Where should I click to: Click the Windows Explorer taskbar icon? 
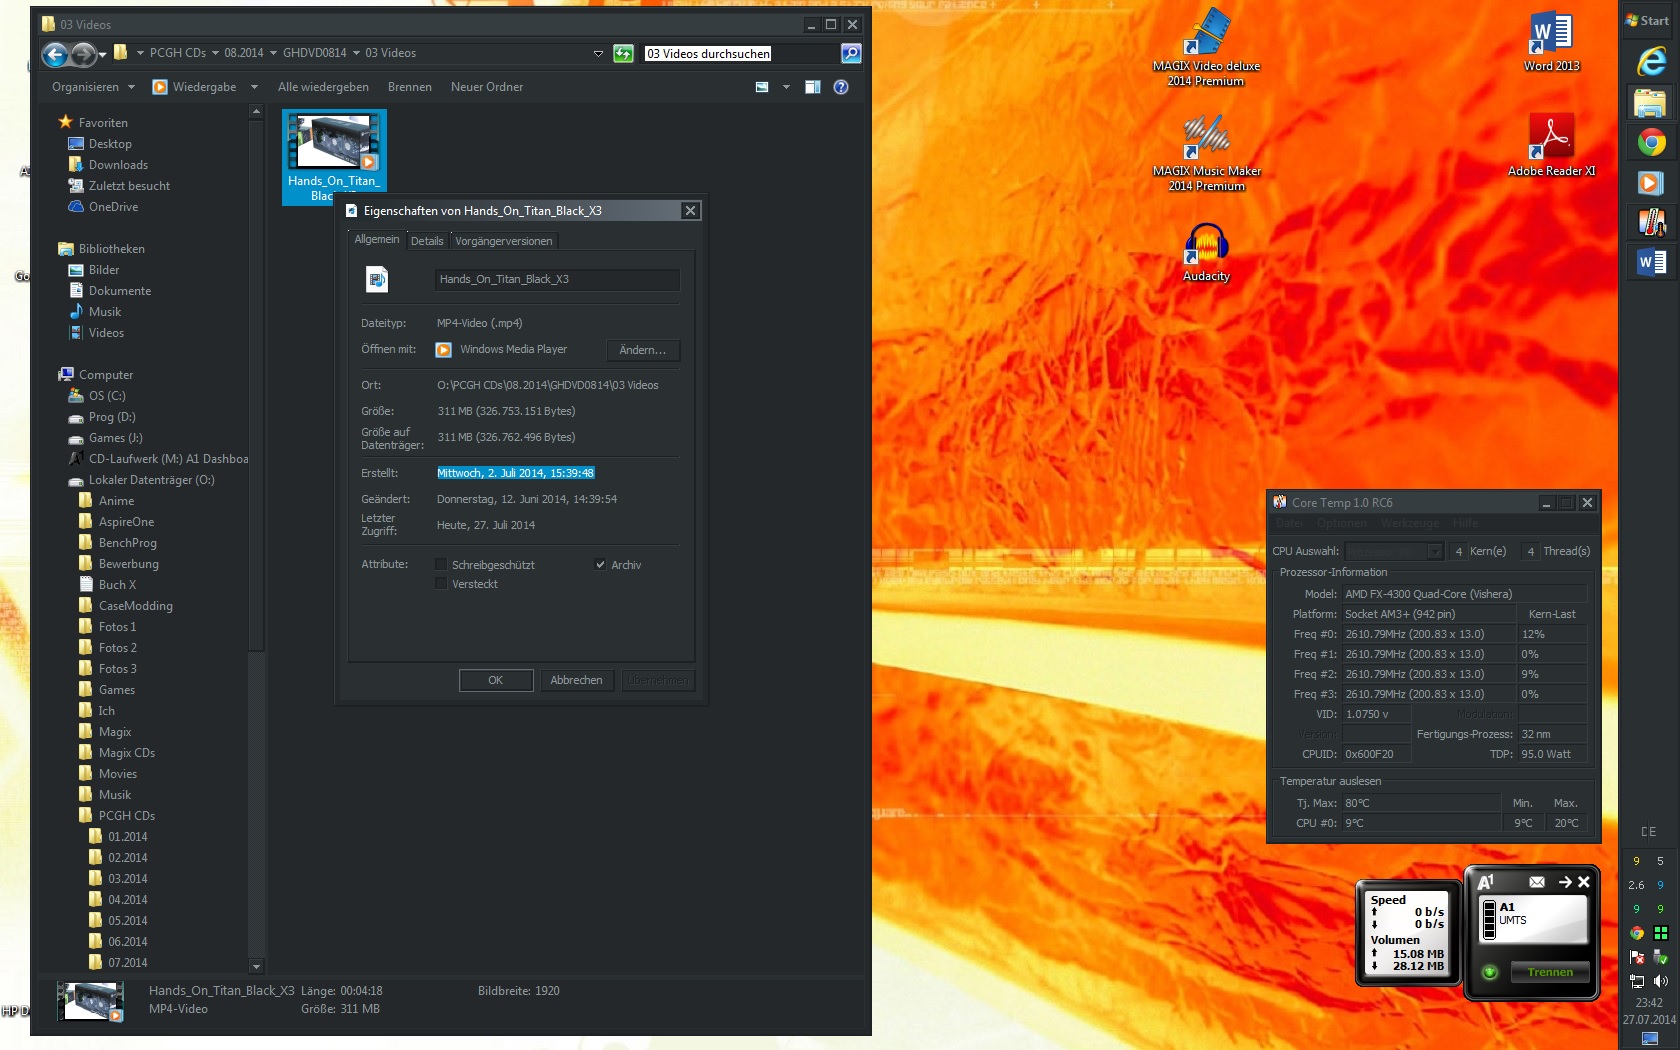[1651, 103]
